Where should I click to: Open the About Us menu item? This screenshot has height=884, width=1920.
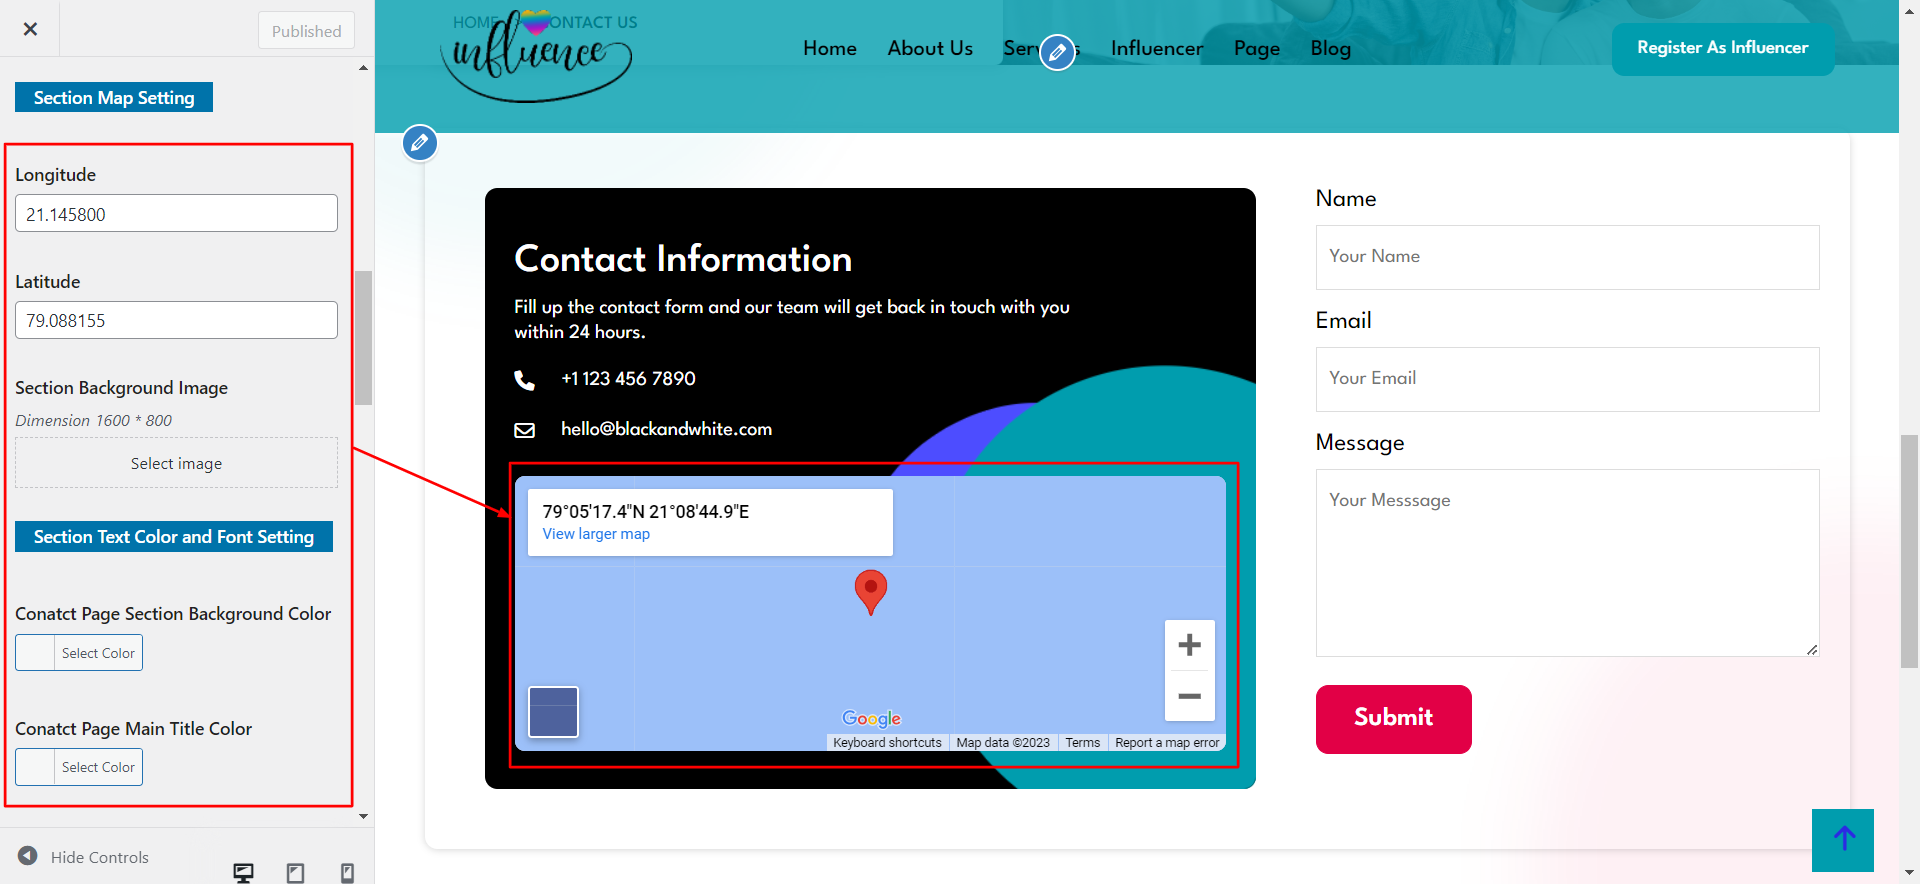tap(930, 48)
